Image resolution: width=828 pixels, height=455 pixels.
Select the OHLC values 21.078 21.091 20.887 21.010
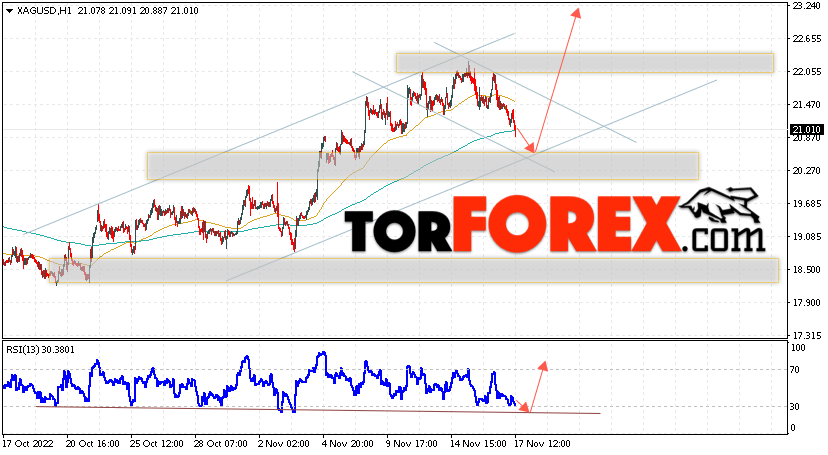[x=138, y=11]
